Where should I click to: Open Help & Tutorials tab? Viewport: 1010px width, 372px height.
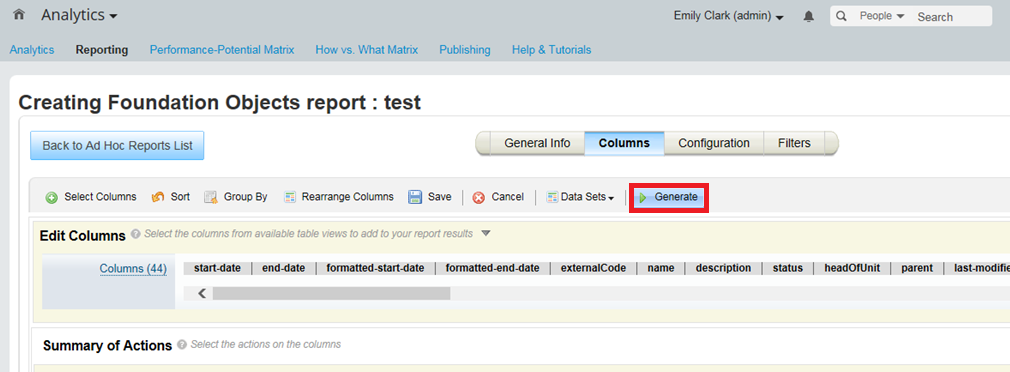point(551,50)
